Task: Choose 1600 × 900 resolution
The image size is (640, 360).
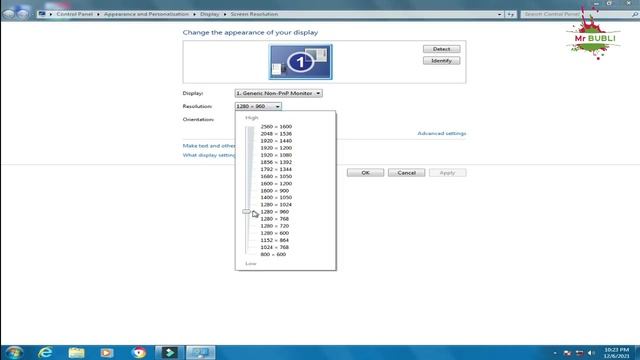Action: click(274, 191)
